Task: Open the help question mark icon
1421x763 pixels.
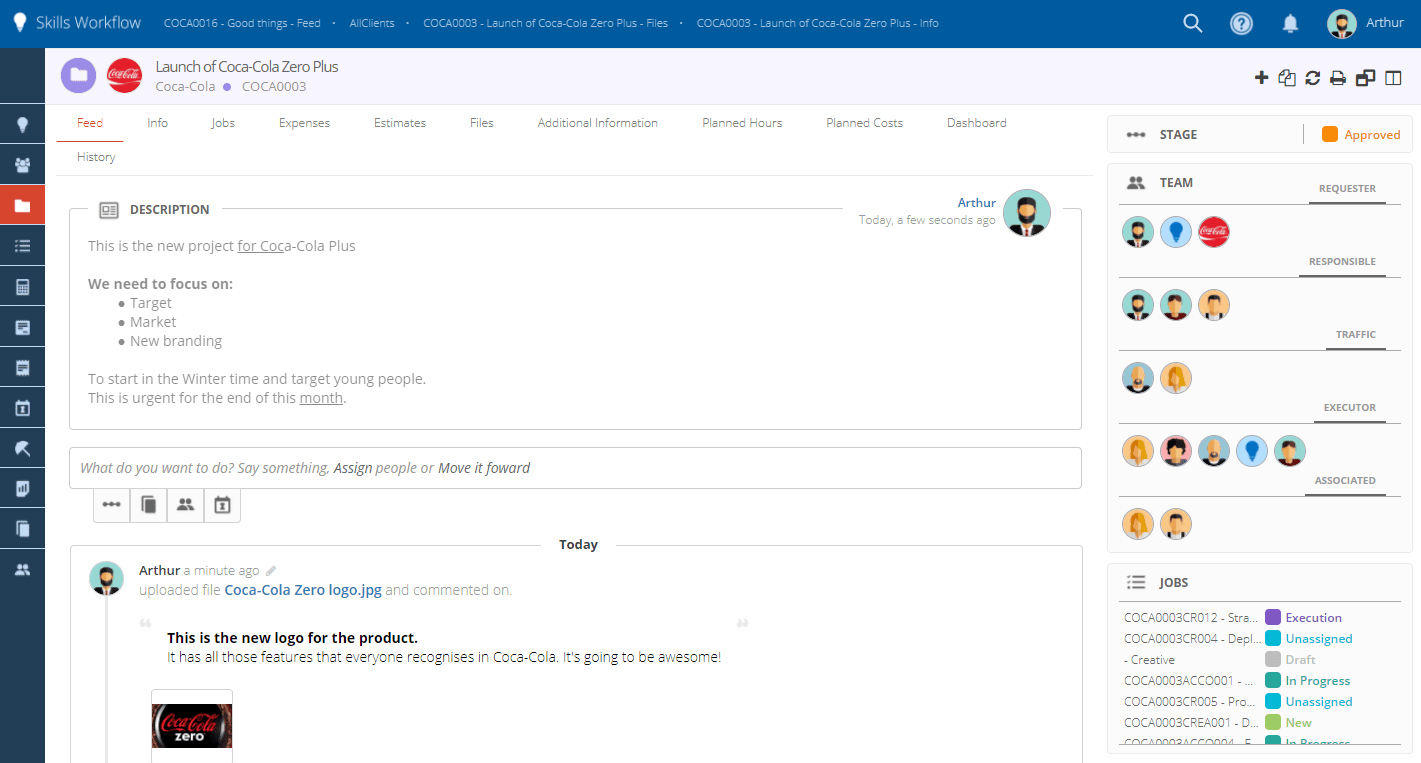Action: click(x=1241, y=23)
